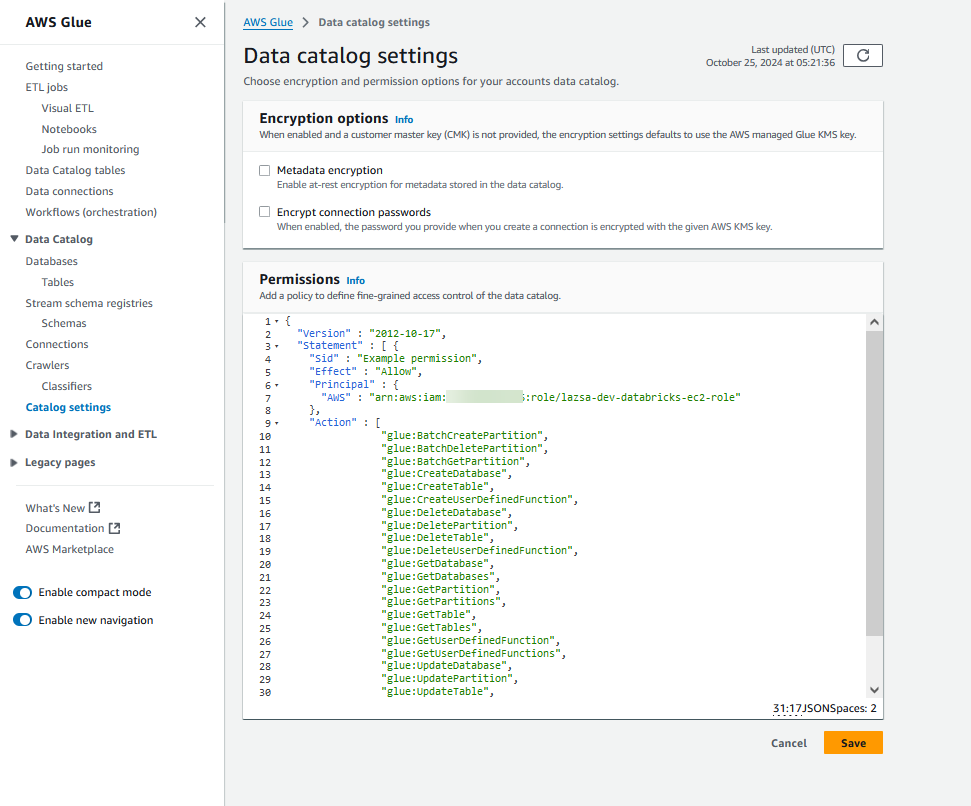
Task: Open Documentation link
Action: click(x=65, y=528)
